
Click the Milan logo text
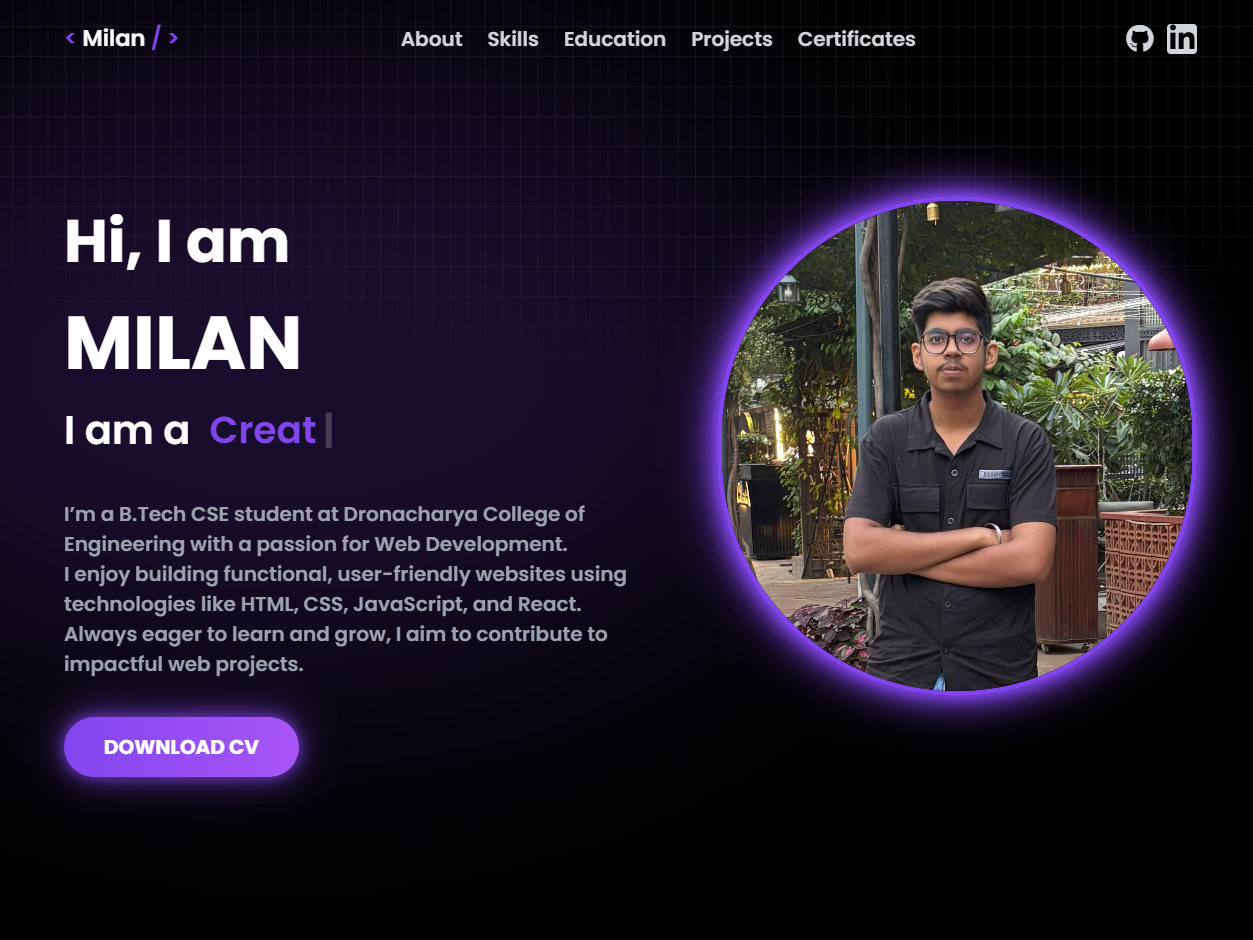coord(114,38)
